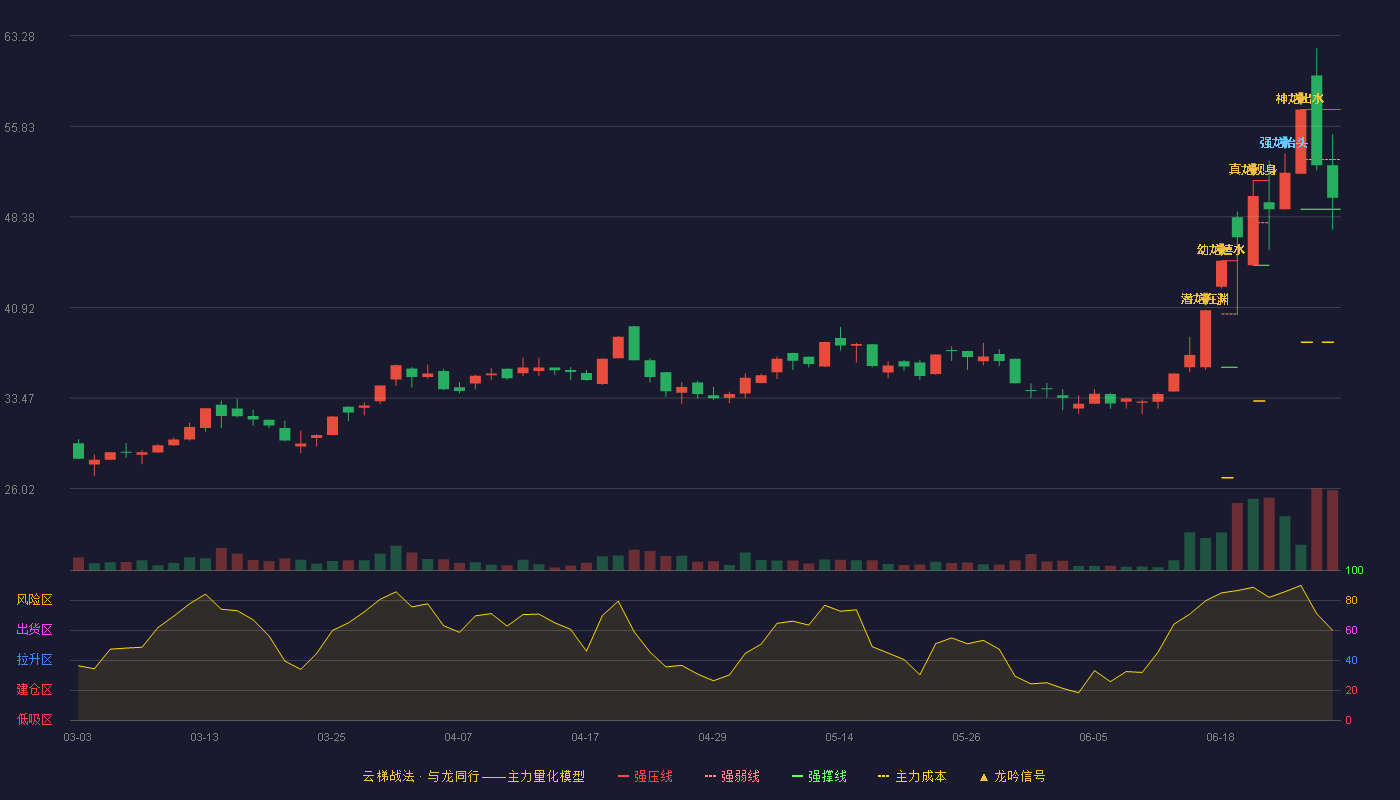Click the tallest red volume bar at the far right
This screenshot has width=1400, height=800.
click(x=1316, y=529)
